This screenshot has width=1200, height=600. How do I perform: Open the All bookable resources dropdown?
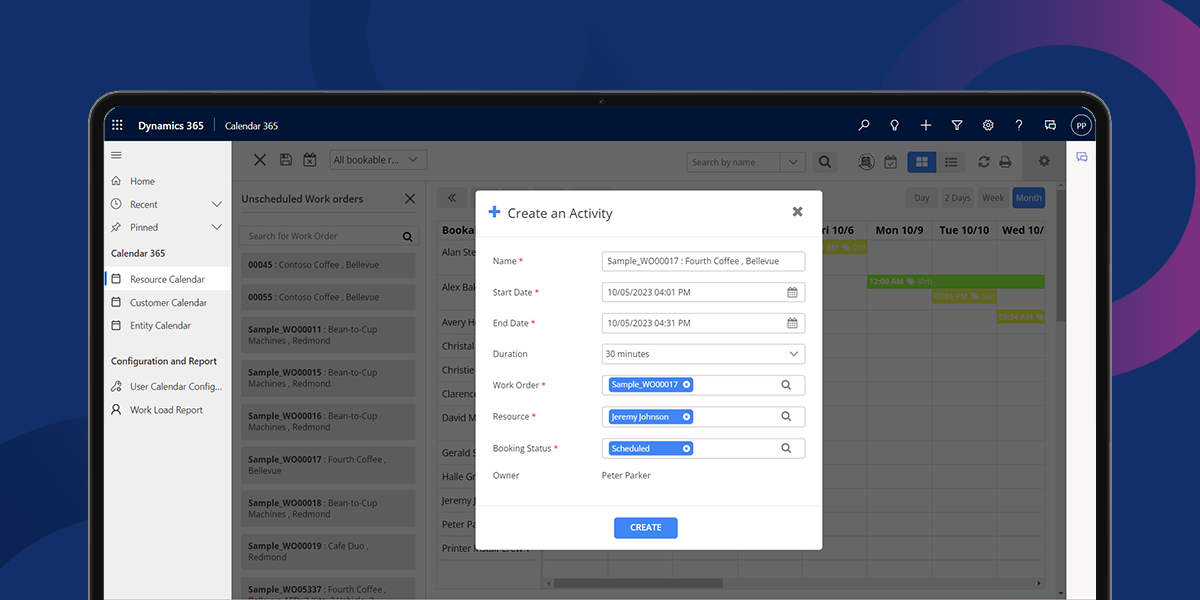click(378, 160)
